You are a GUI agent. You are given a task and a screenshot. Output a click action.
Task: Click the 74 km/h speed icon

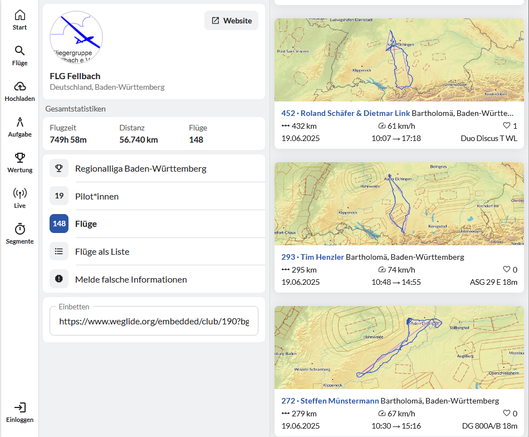coord(382,270)
